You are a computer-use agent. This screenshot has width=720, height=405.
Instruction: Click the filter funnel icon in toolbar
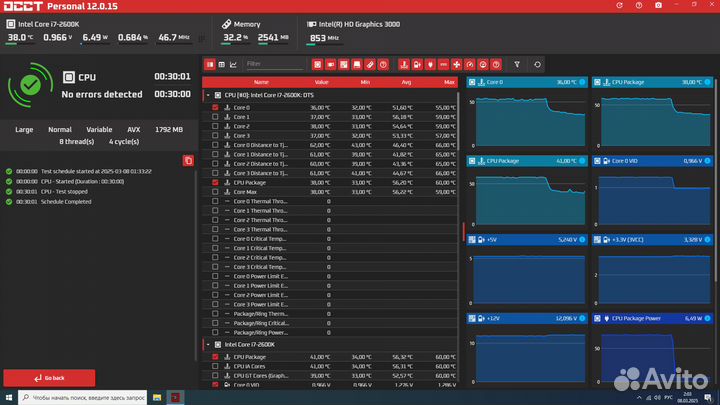pyautogui.click(x=517, y=64)
